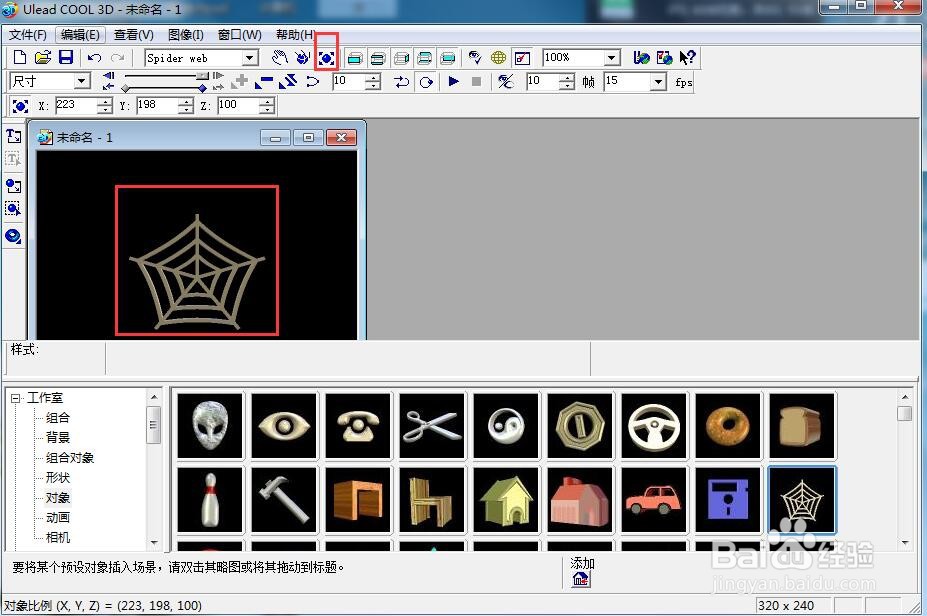
Task: Open the 编辑(E) menu
Action: pyautogui.click(x=80, y=35)
